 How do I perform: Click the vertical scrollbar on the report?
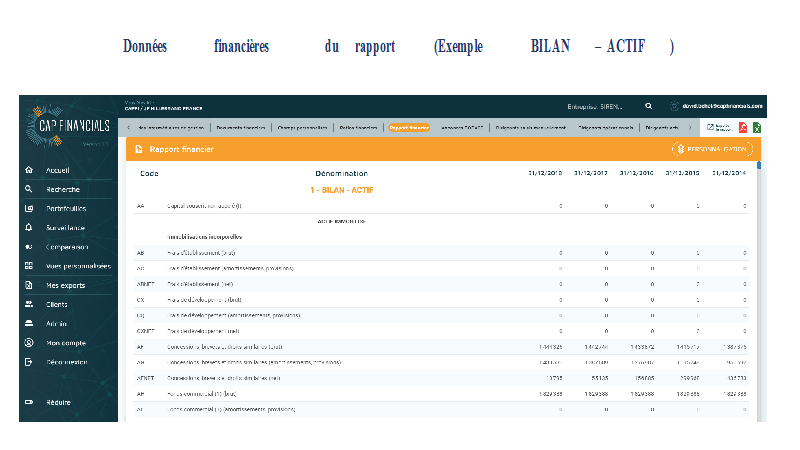tap(758, 250)
